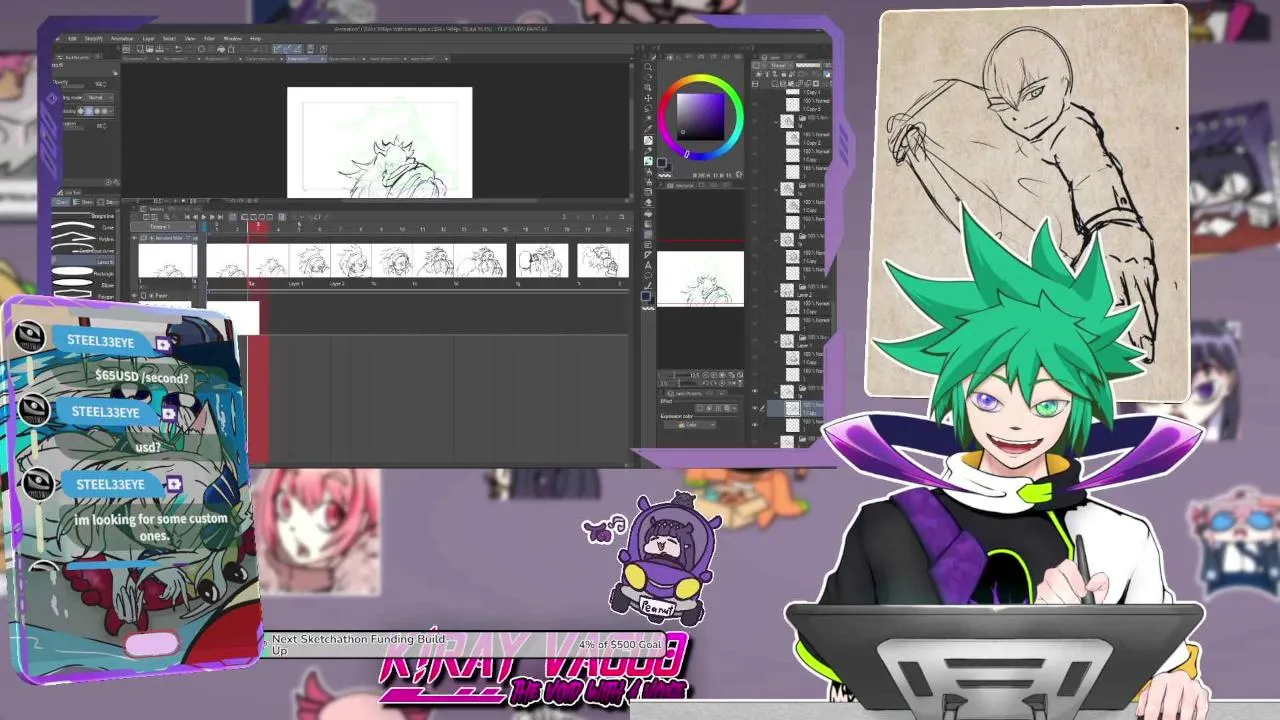Choose Curve sub tool

click(84, 228)
